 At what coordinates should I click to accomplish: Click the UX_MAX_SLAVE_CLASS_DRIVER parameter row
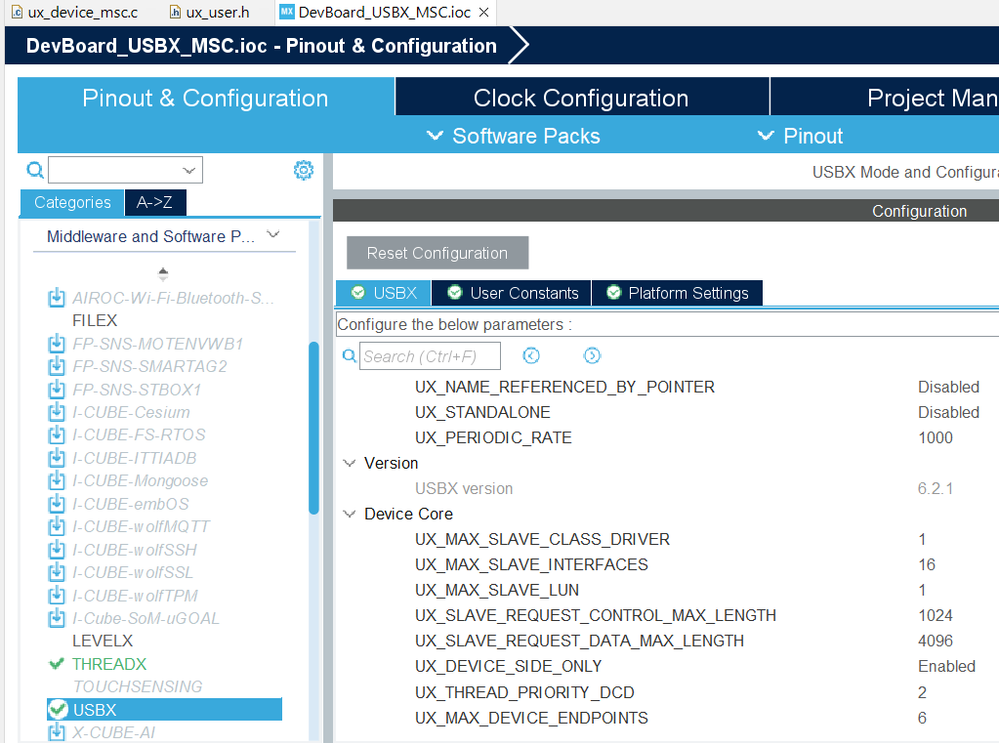coord(667,539)
